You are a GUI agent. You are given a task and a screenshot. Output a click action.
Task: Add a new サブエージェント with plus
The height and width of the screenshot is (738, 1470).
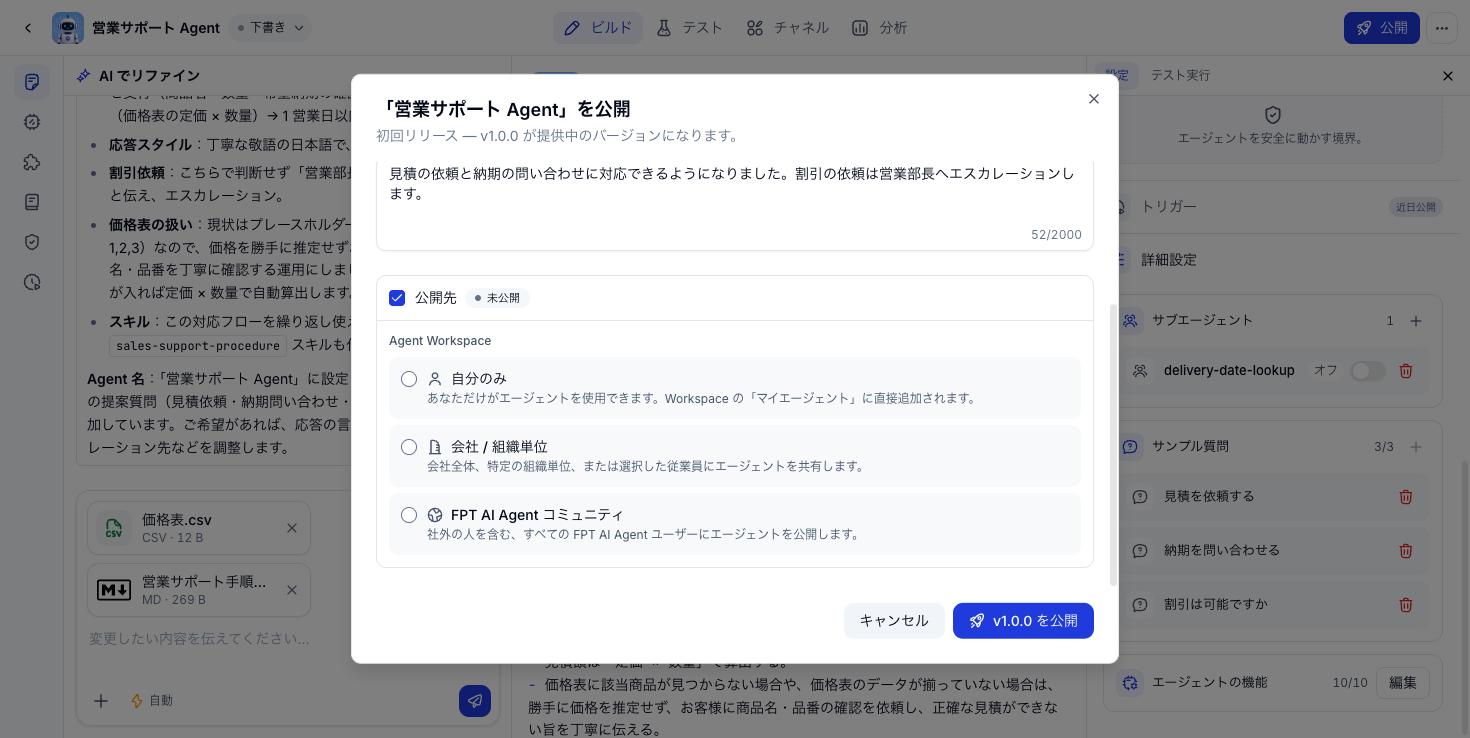point(1416,321)
